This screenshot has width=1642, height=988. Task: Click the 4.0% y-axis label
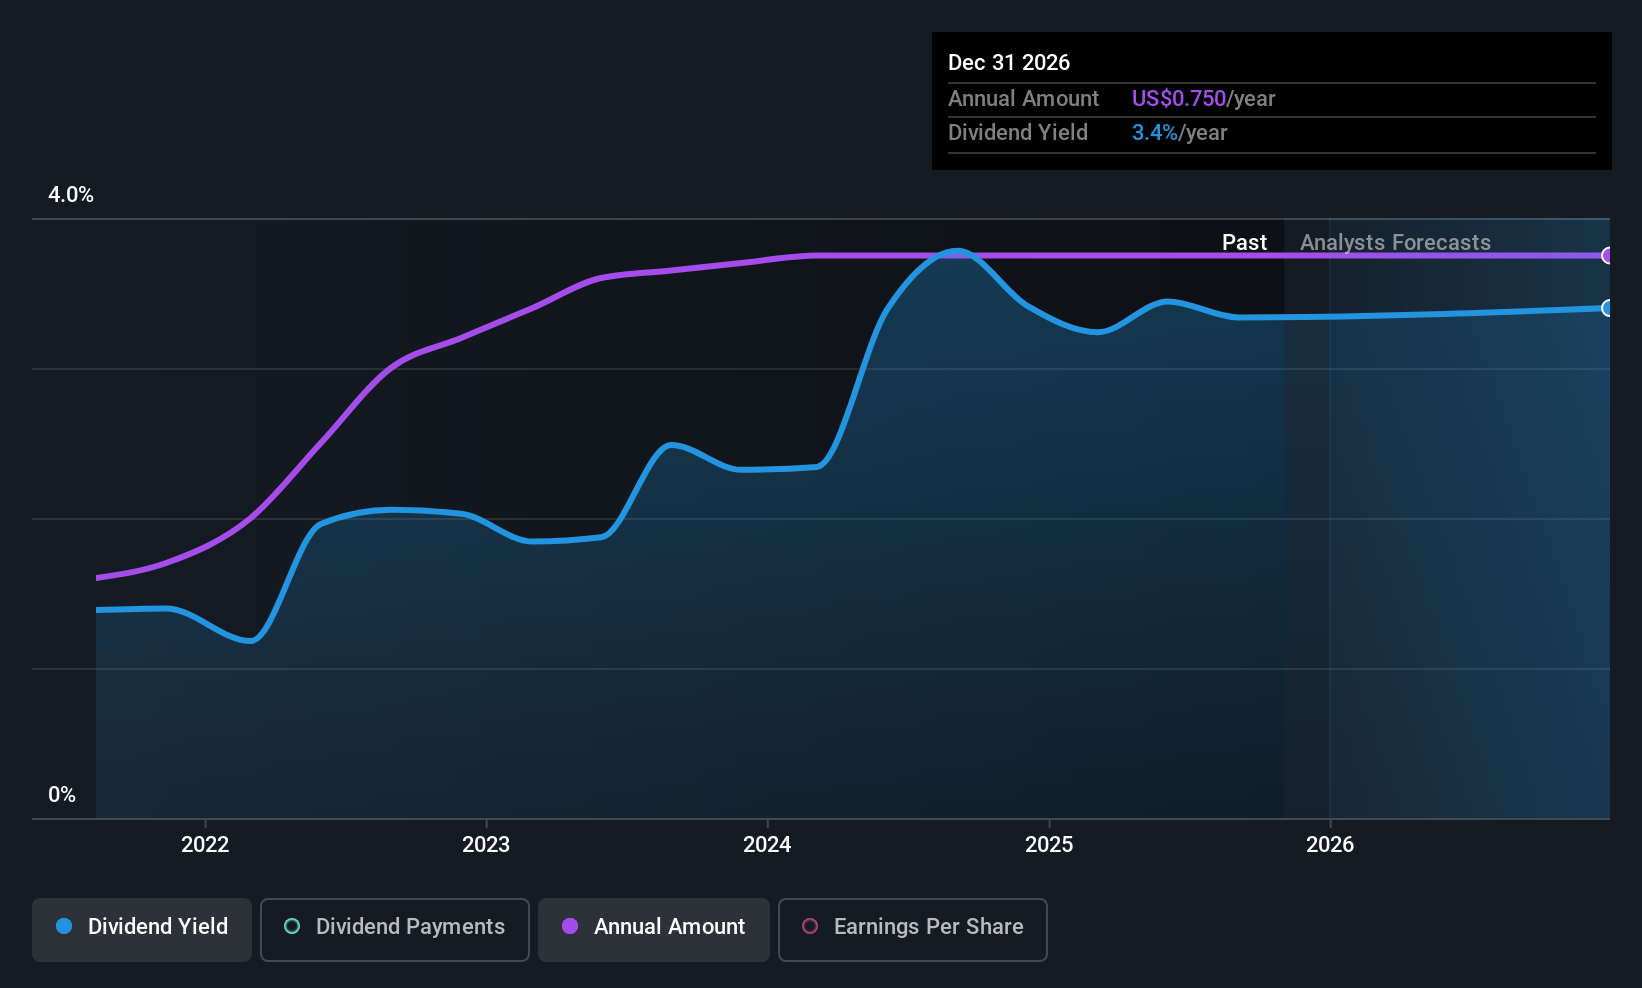[71, 195]
